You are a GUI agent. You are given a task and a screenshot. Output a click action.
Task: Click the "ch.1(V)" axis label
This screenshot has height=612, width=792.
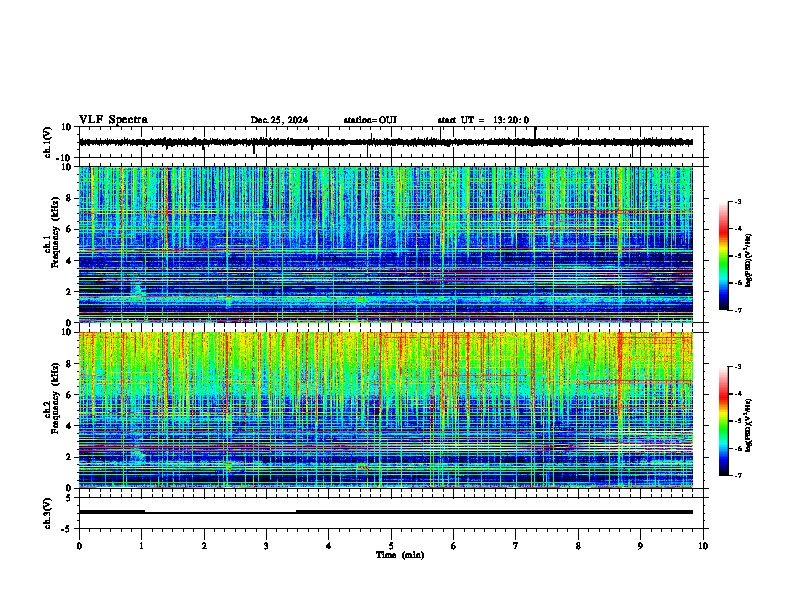[x=48, y=142]
